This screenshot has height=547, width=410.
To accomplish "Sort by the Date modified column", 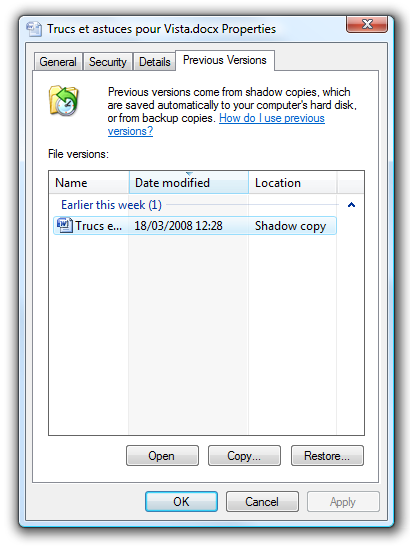I will [x=189, y=182].
